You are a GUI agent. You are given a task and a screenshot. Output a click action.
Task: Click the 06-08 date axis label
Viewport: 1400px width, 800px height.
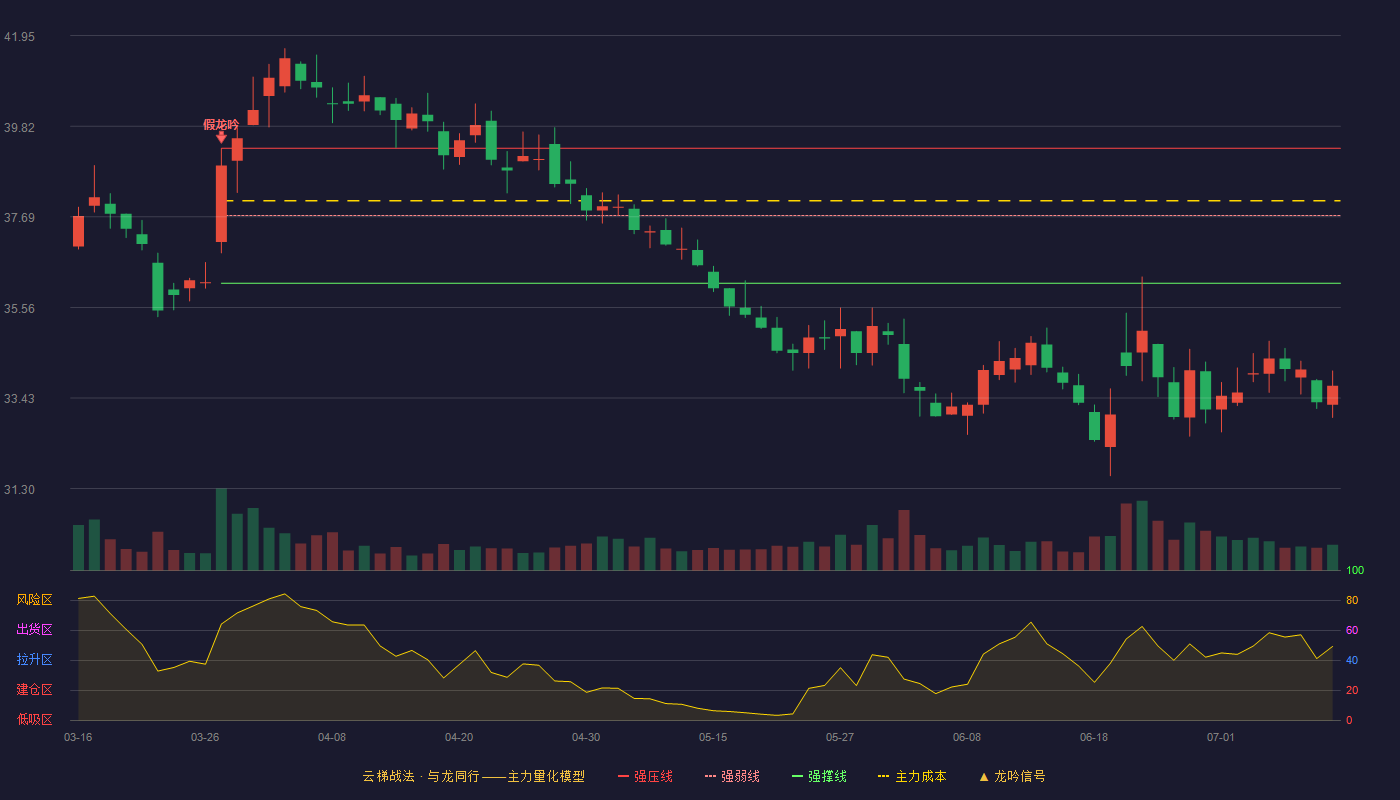[x=967, y=737]
